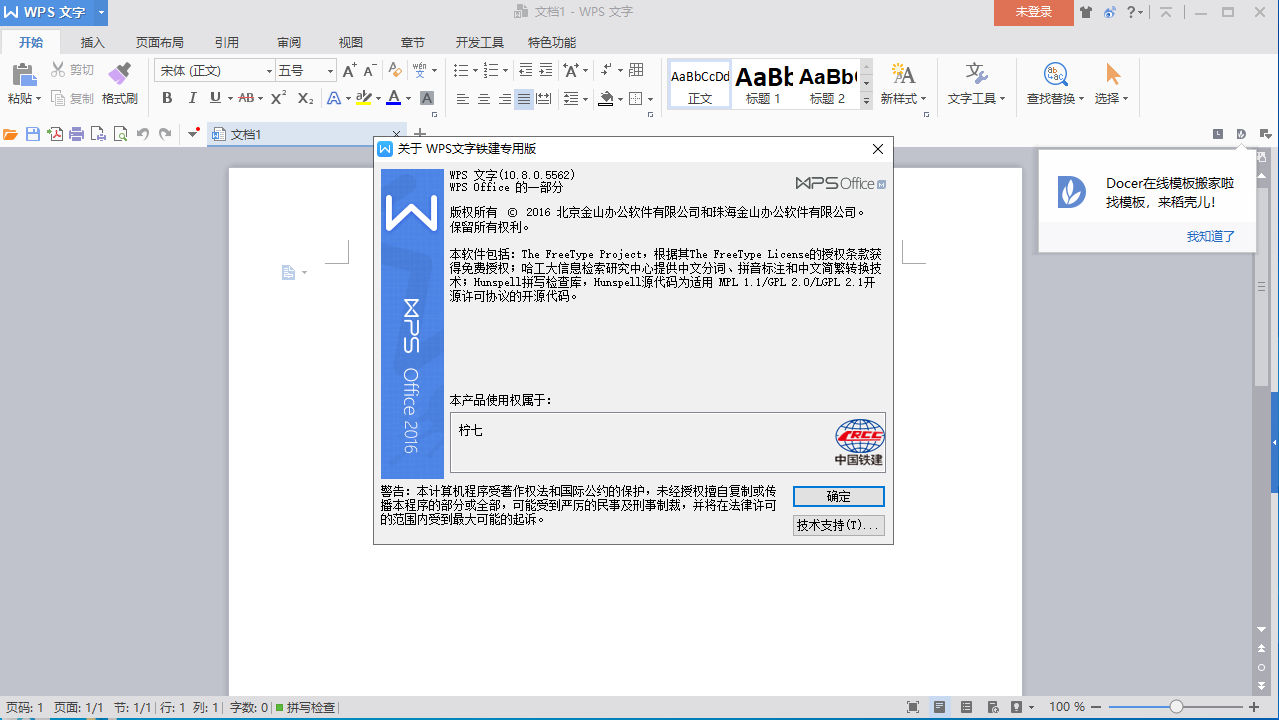The height and width of the screenshot is (720, 1279).
Task: Click 我知道了 link in Docer popup
Action: pyautogui.click(x=1211, y=237)
